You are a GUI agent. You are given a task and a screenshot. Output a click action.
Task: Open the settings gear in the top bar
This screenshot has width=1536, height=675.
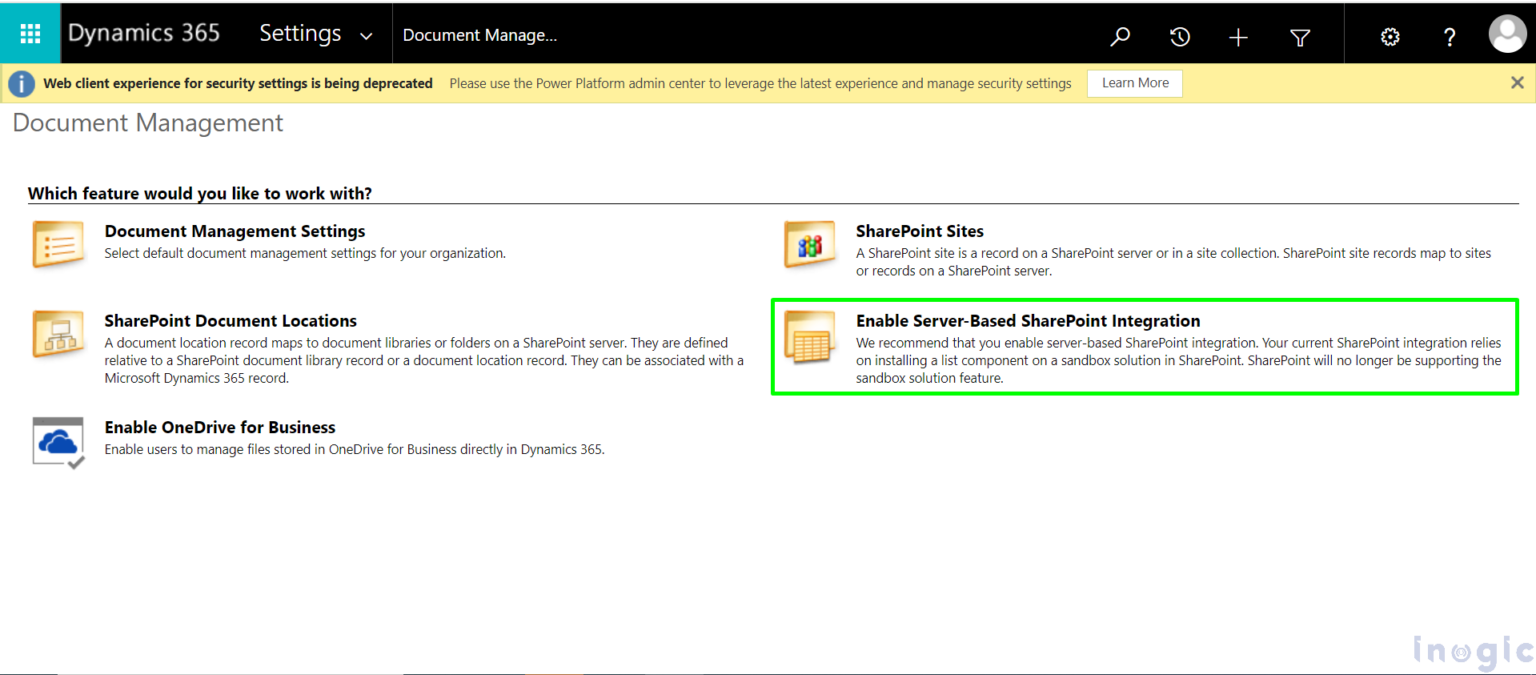pos(1390,36)
